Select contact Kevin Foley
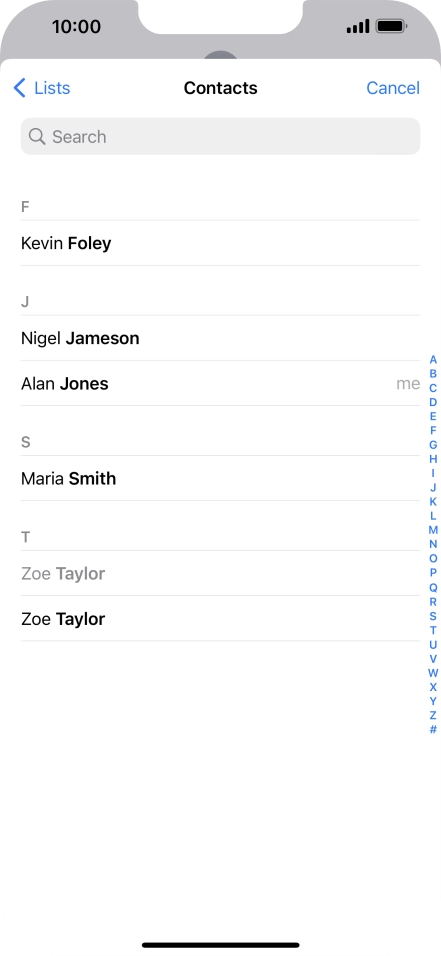The height and width of the screenshot is (956, 441). click(x=220, y=243)
